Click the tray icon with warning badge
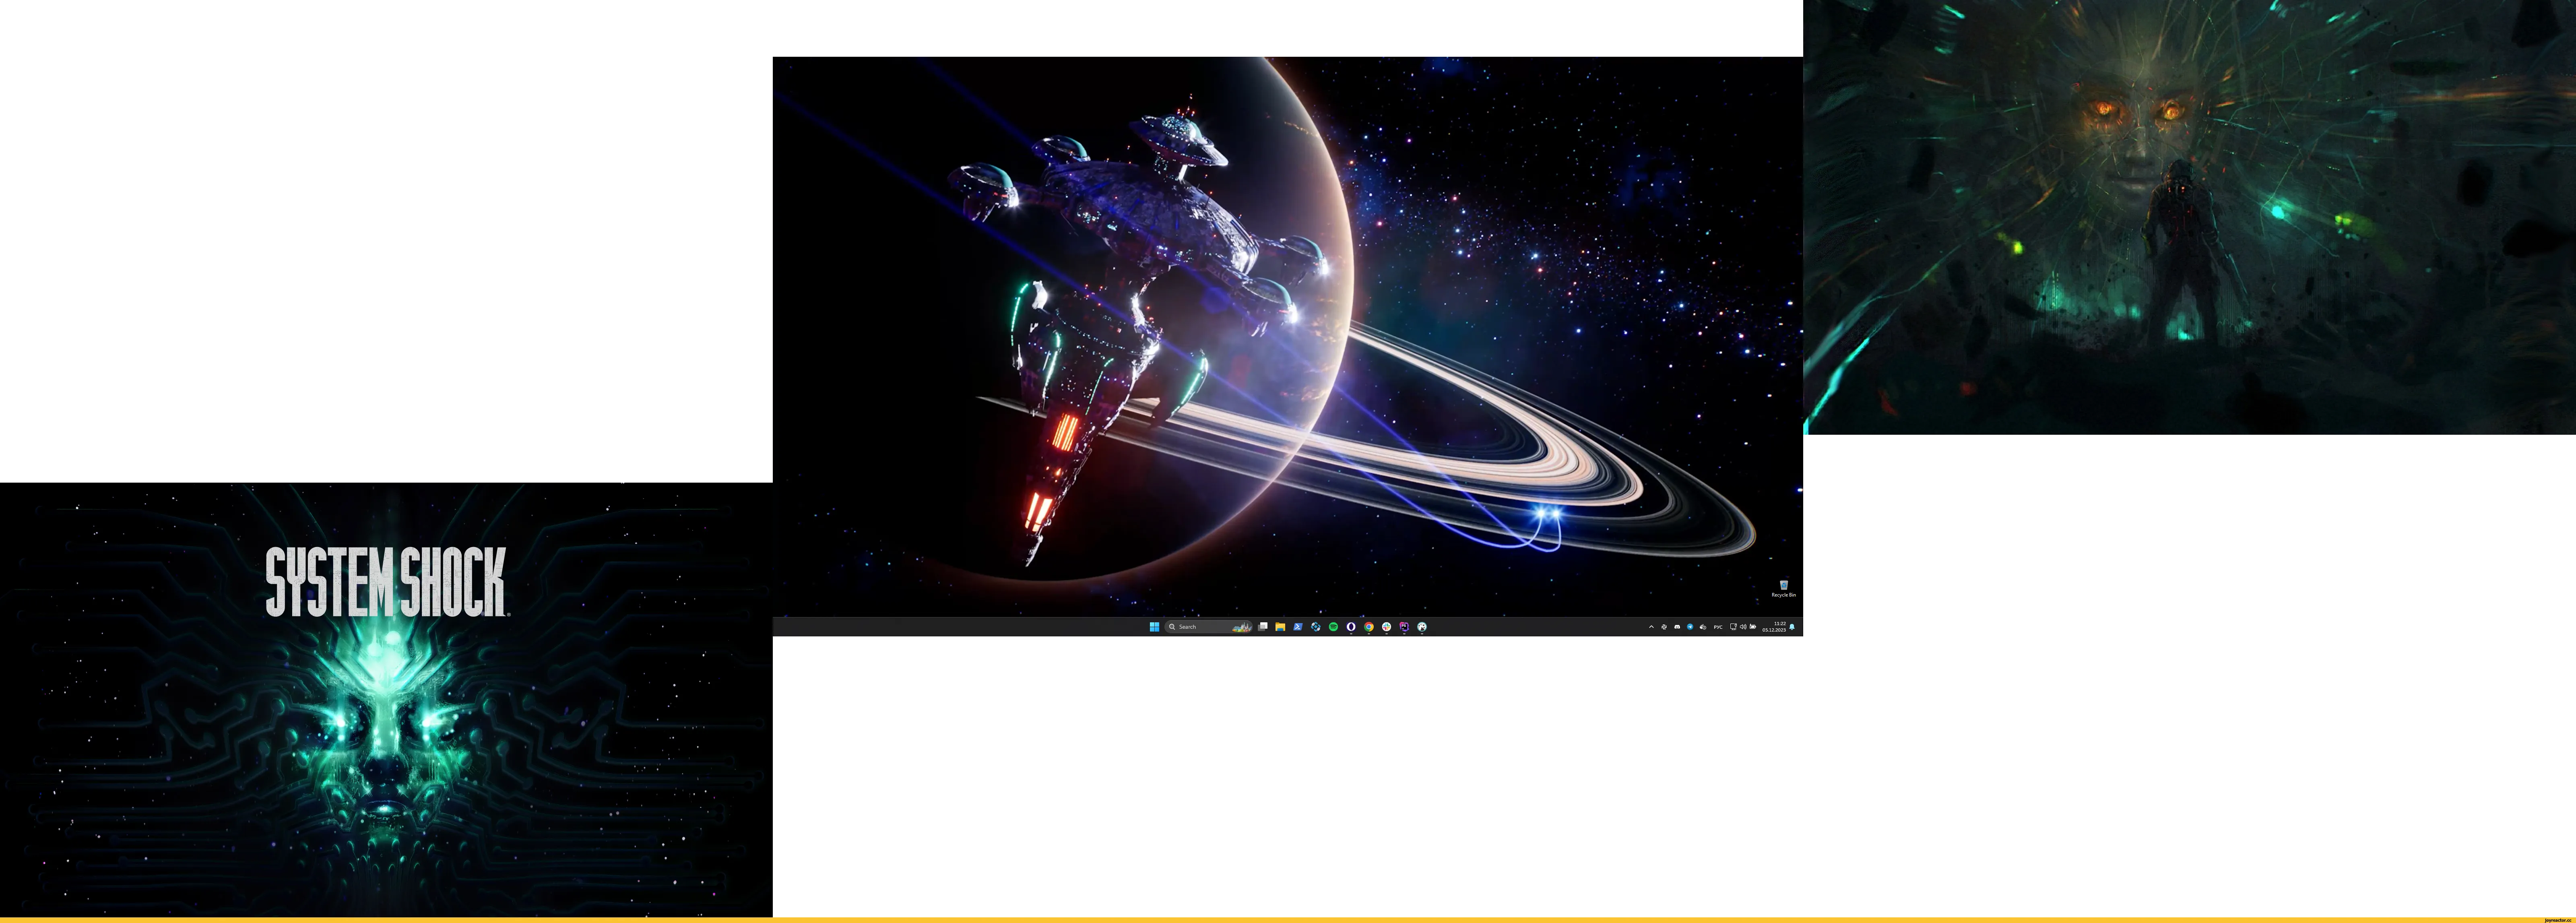Screen dimensions: 2576x923 1703,627
